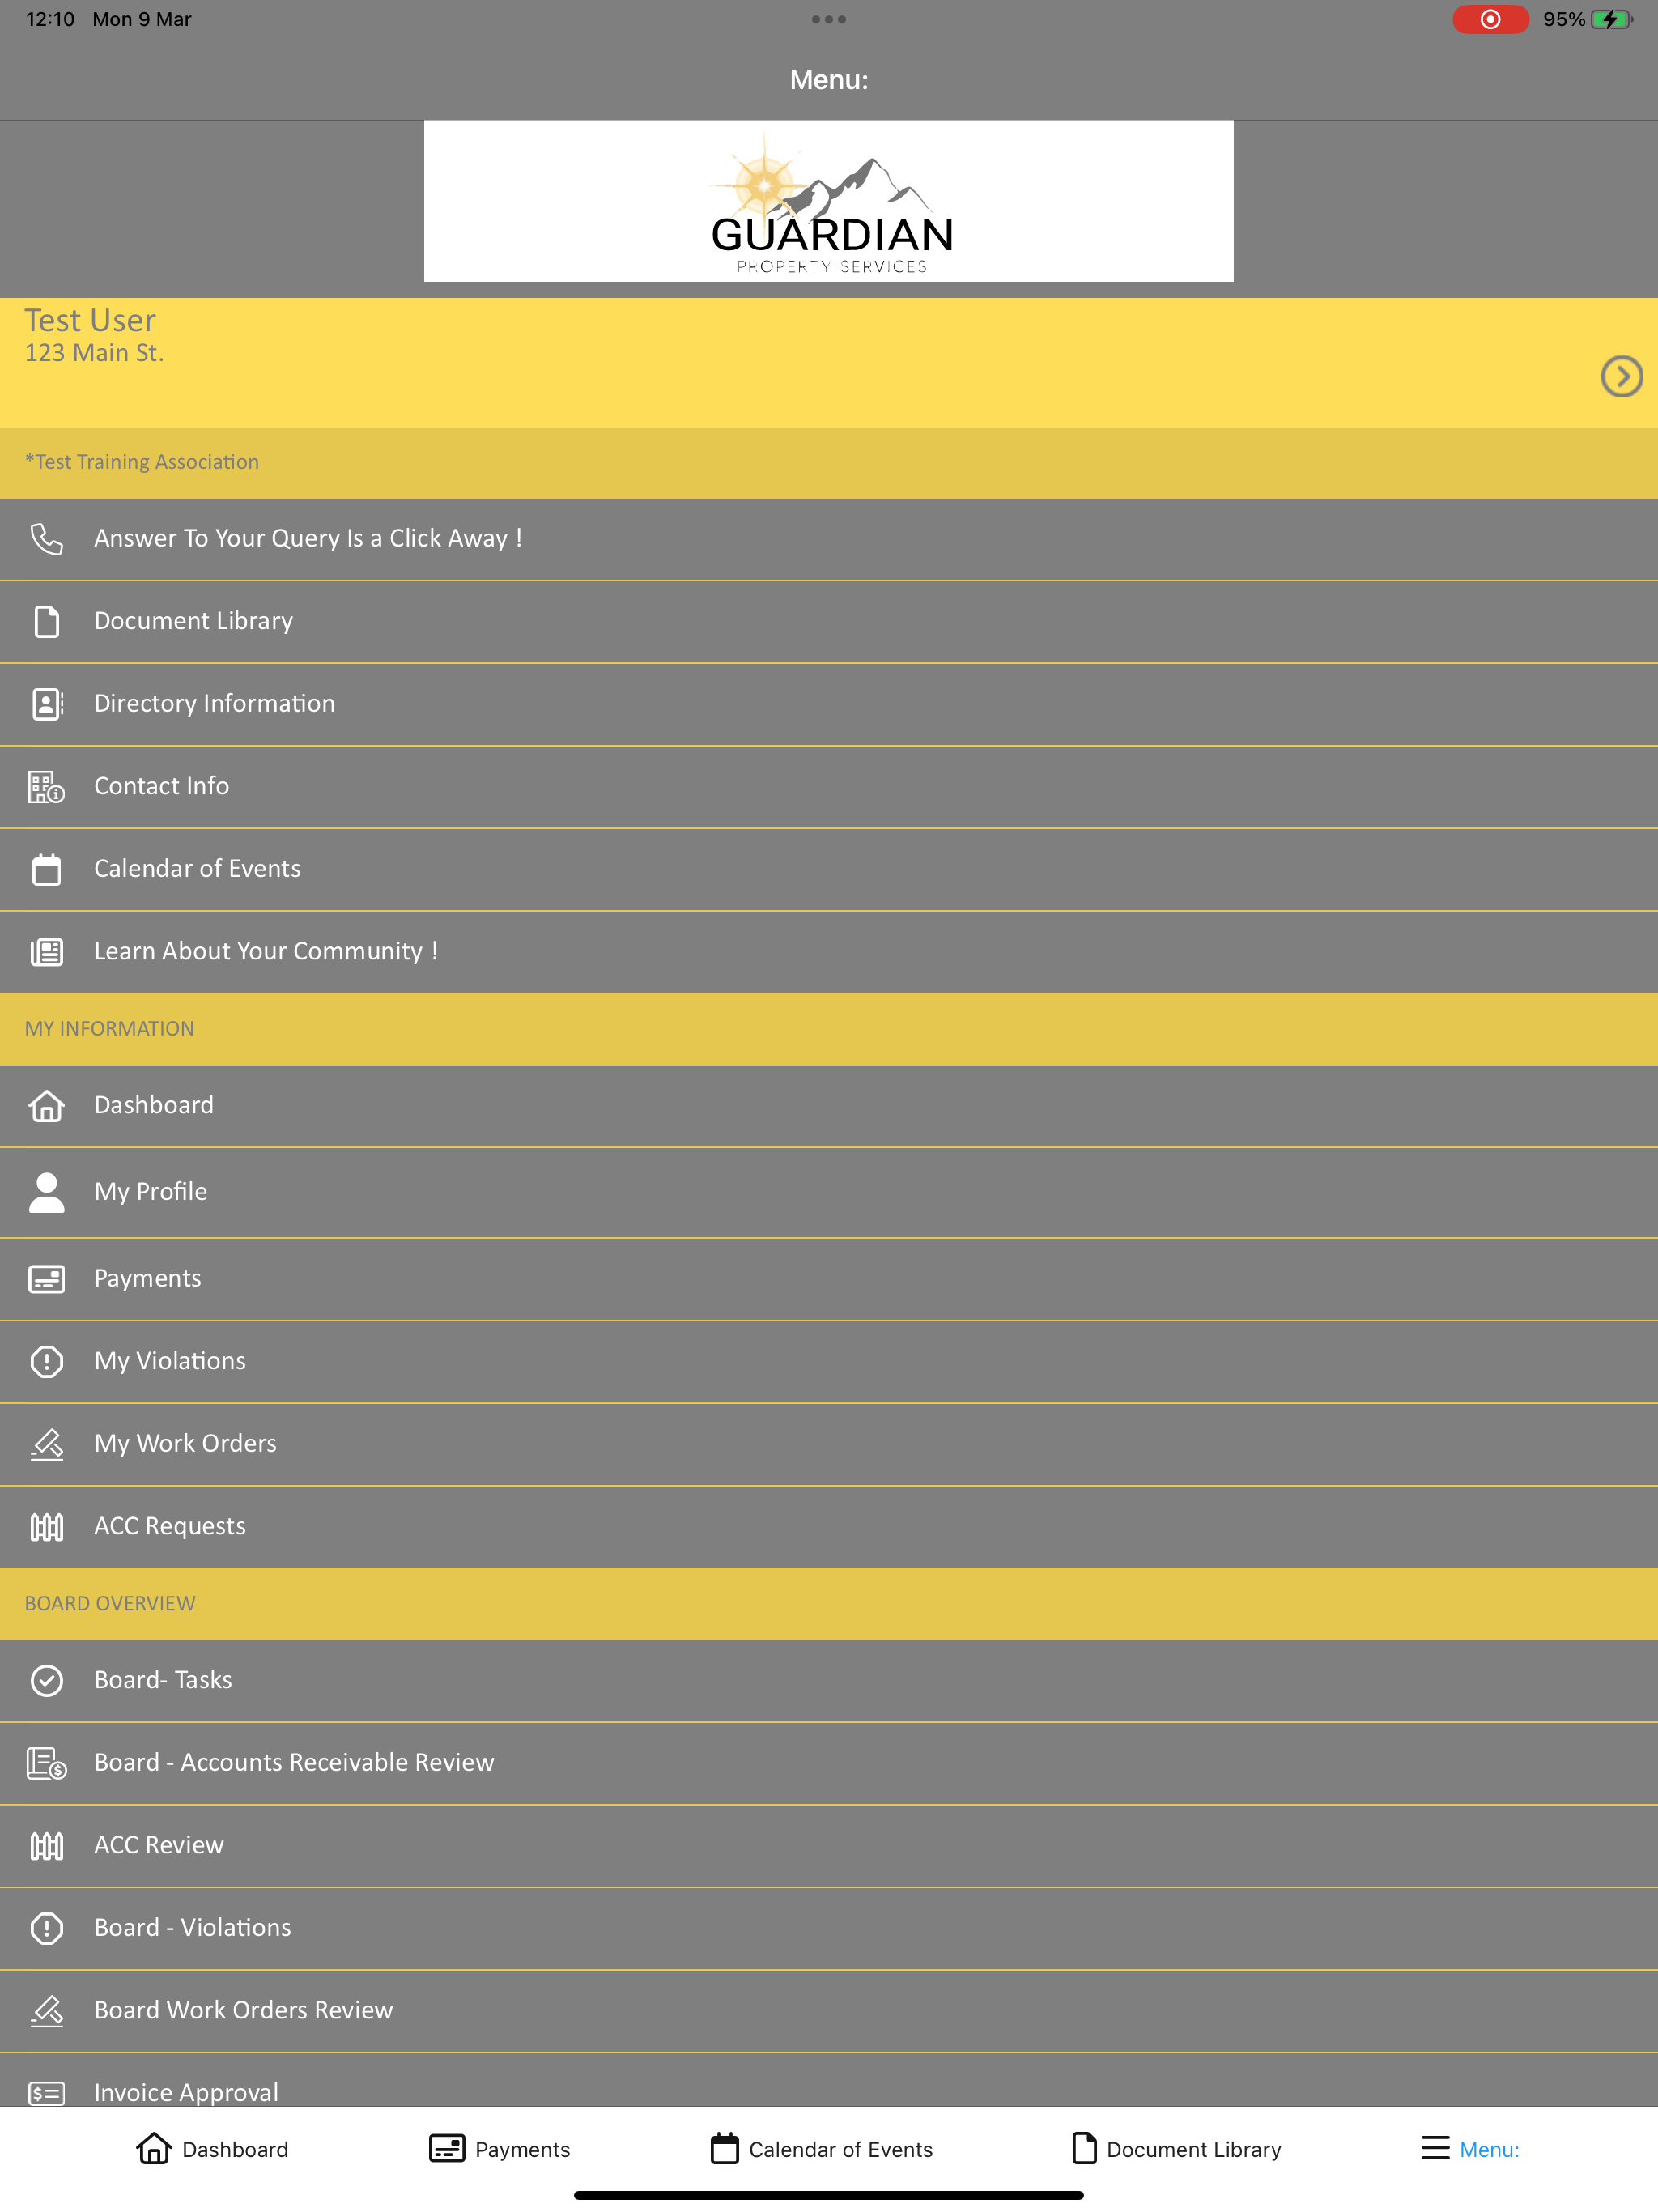Open Board - Violations menu entry
This screenshot has height=2212, width=1658.
coord(829,1928)
